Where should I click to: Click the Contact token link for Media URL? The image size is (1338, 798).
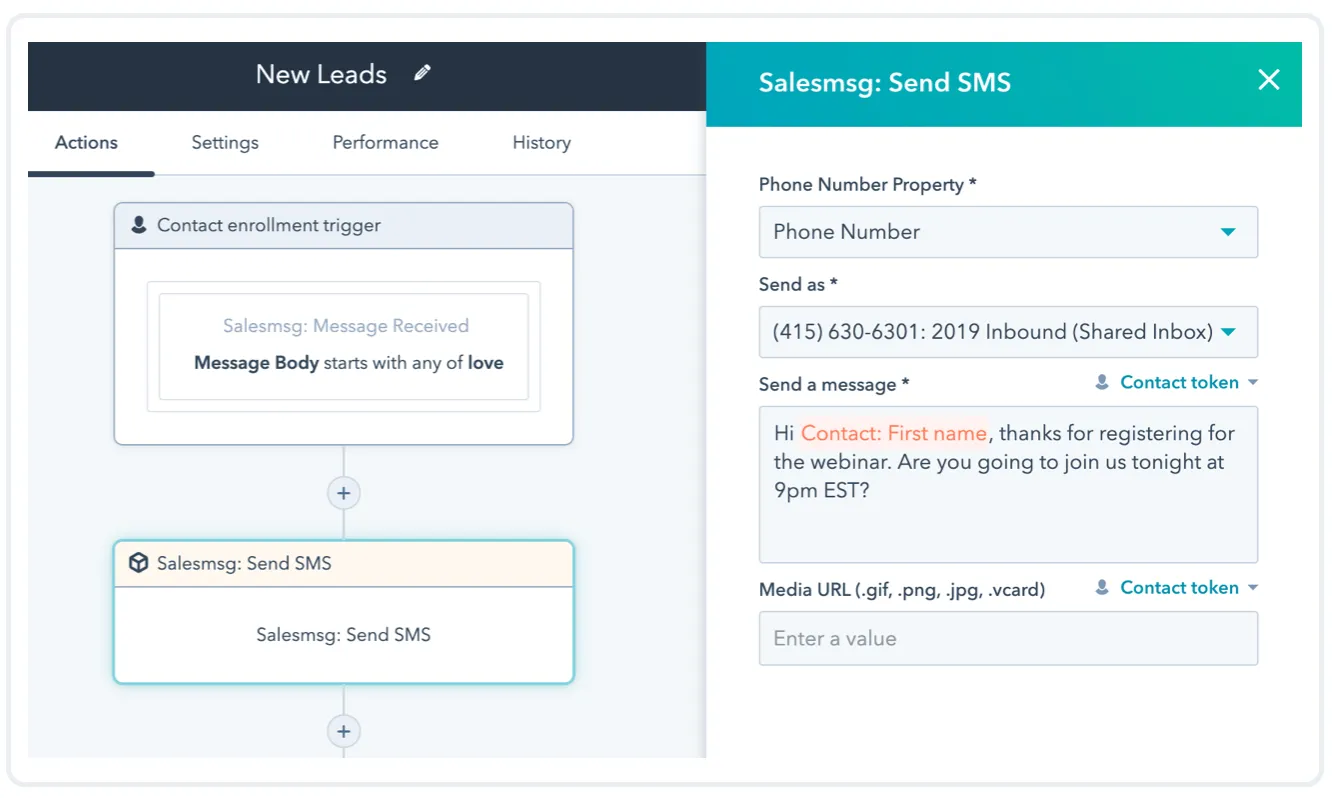1178,587
